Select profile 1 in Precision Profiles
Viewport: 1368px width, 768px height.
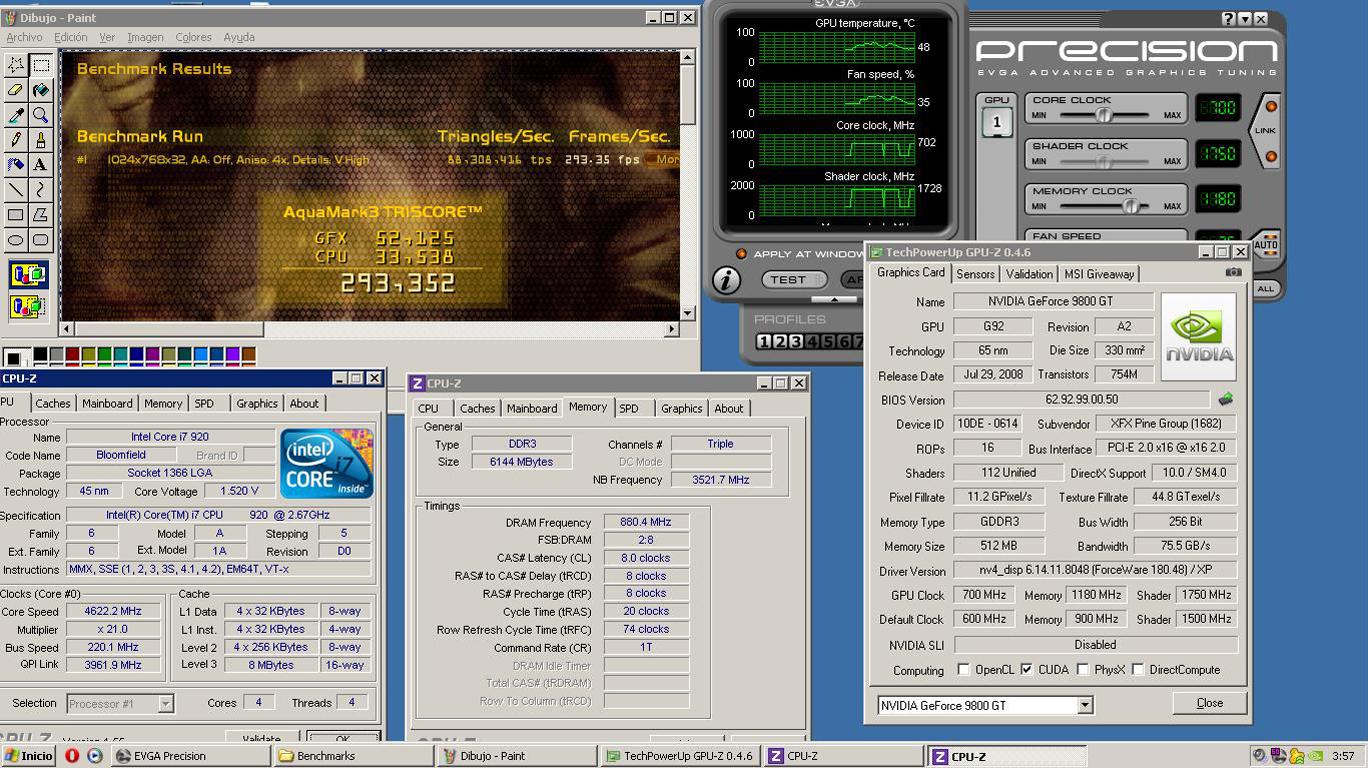click(764, 342)
